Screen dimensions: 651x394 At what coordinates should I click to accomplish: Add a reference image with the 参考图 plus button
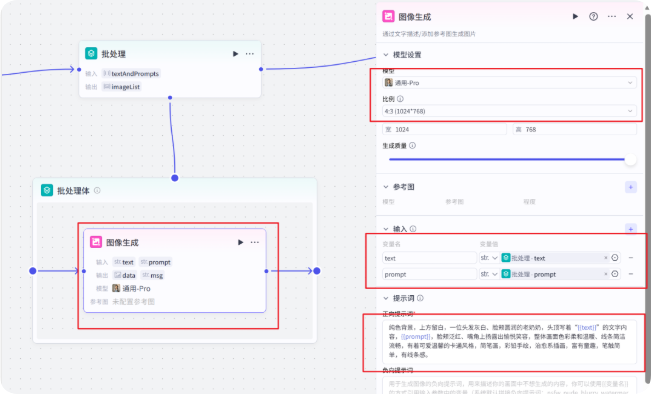631,187
